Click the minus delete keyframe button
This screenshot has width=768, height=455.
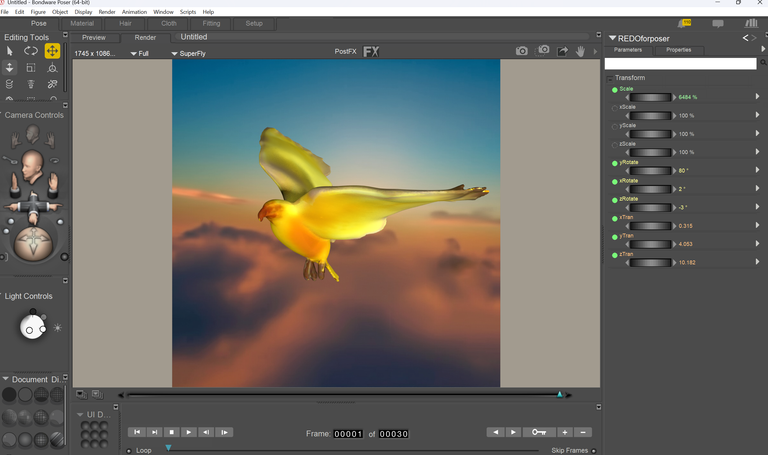pos(583,432)
